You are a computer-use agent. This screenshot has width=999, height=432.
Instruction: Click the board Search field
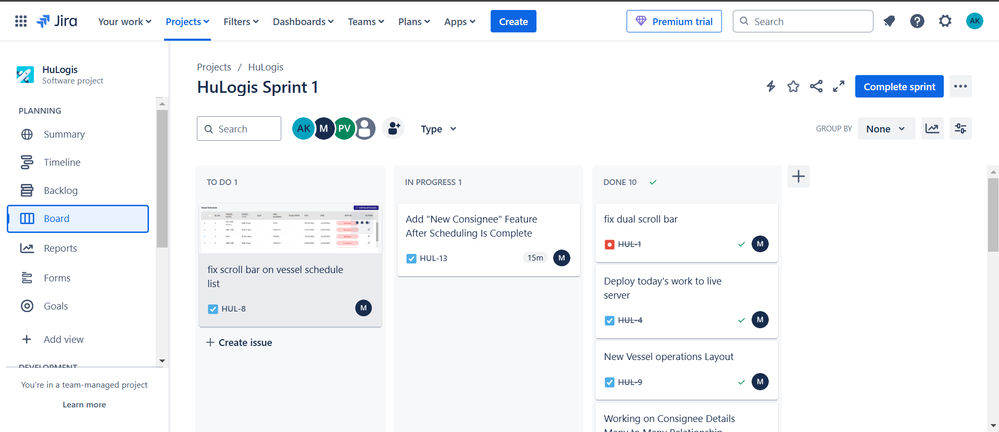tap(239, 129)
